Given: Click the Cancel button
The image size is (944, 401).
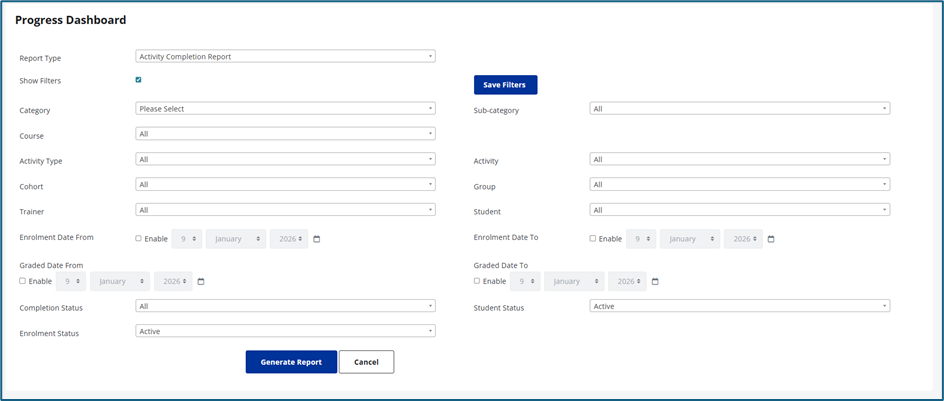Looking at the screenshot, I should click(x=366, y=362).
